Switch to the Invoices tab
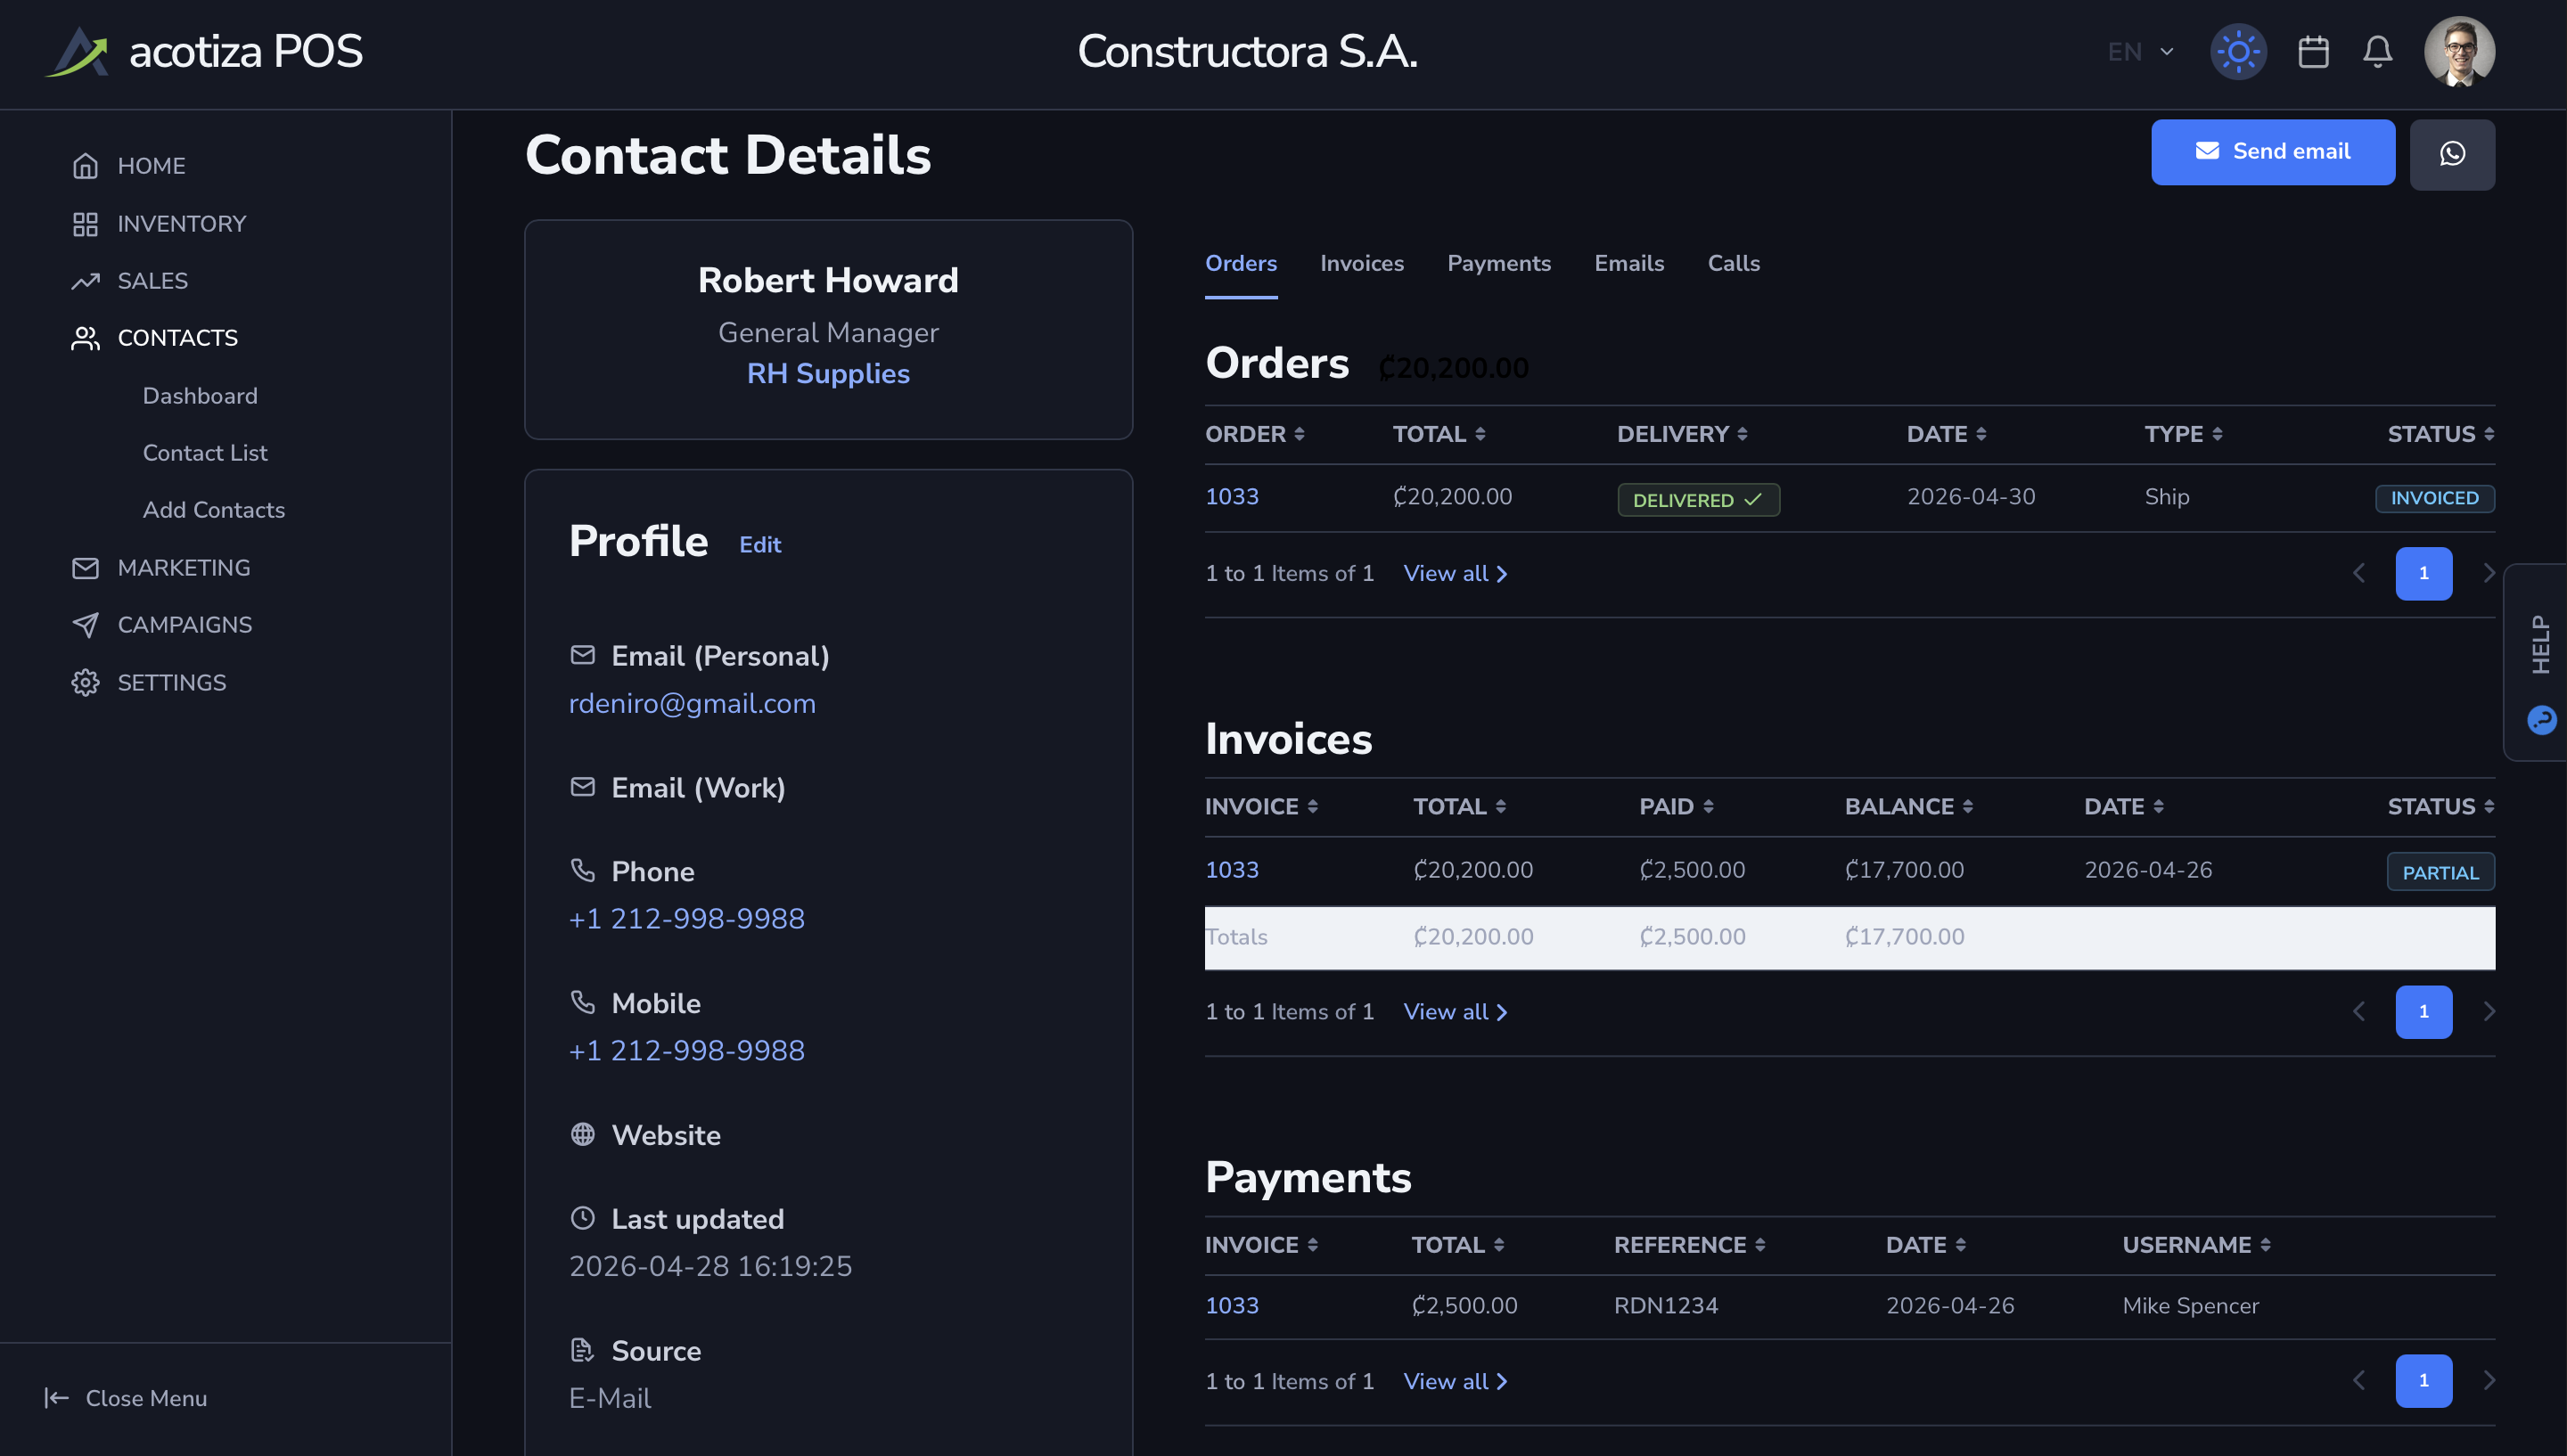2567x1456 pixels. [1362, 264]
